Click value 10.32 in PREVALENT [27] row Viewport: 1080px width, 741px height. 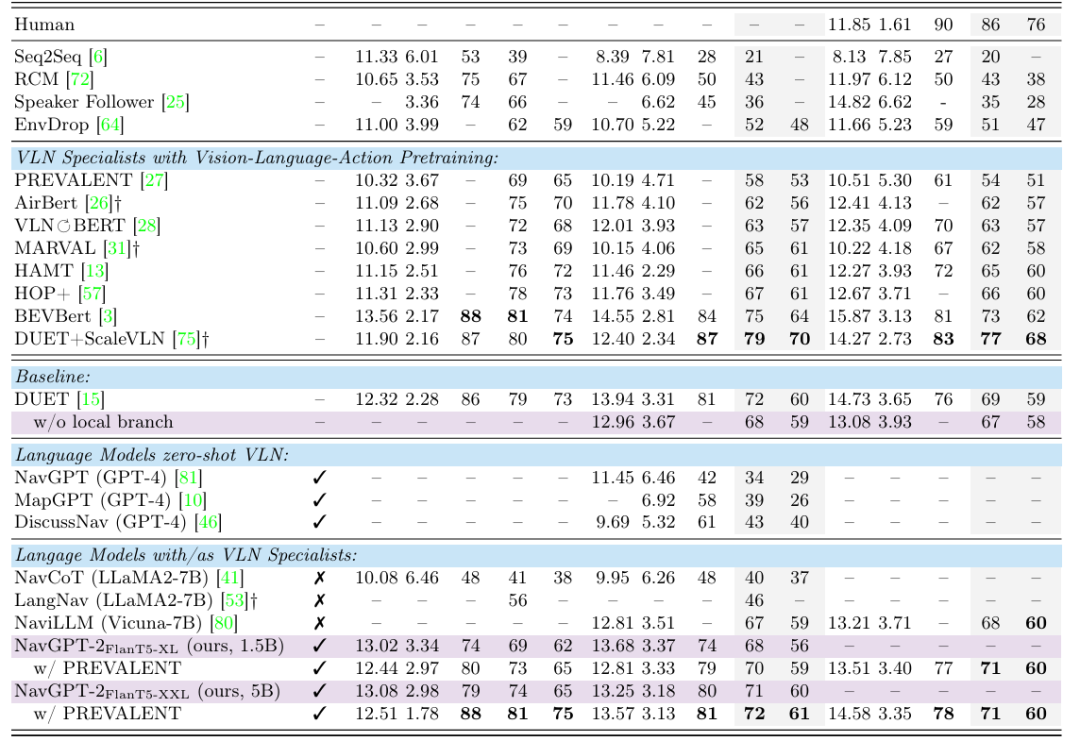[x=376, y=180]
